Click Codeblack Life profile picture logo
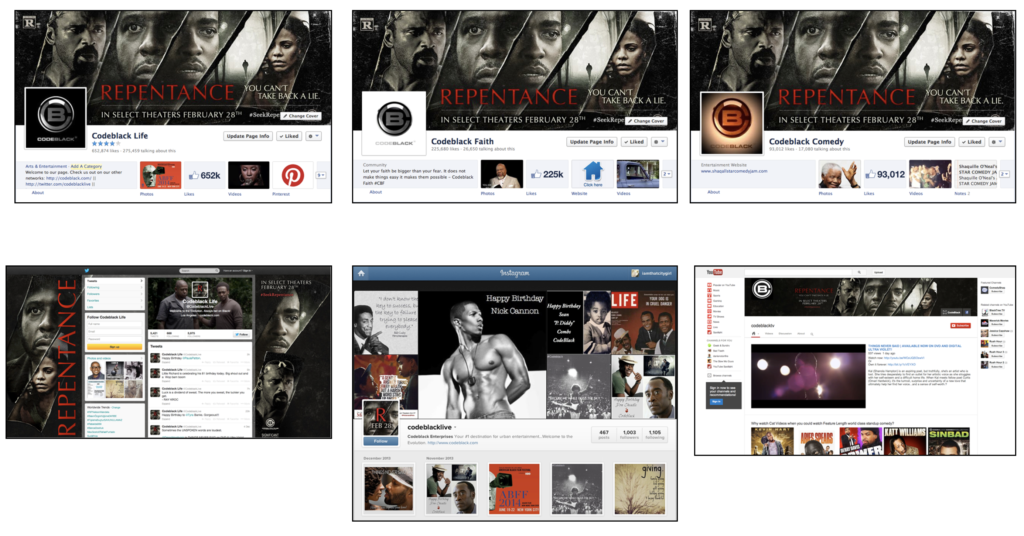Image resolution: width=1024 pixels, height=536 pixels. point(56,118)
